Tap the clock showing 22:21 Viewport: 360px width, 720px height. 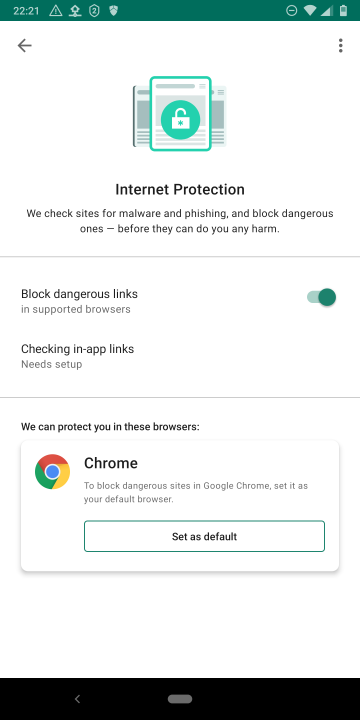[x=27, y=11]
